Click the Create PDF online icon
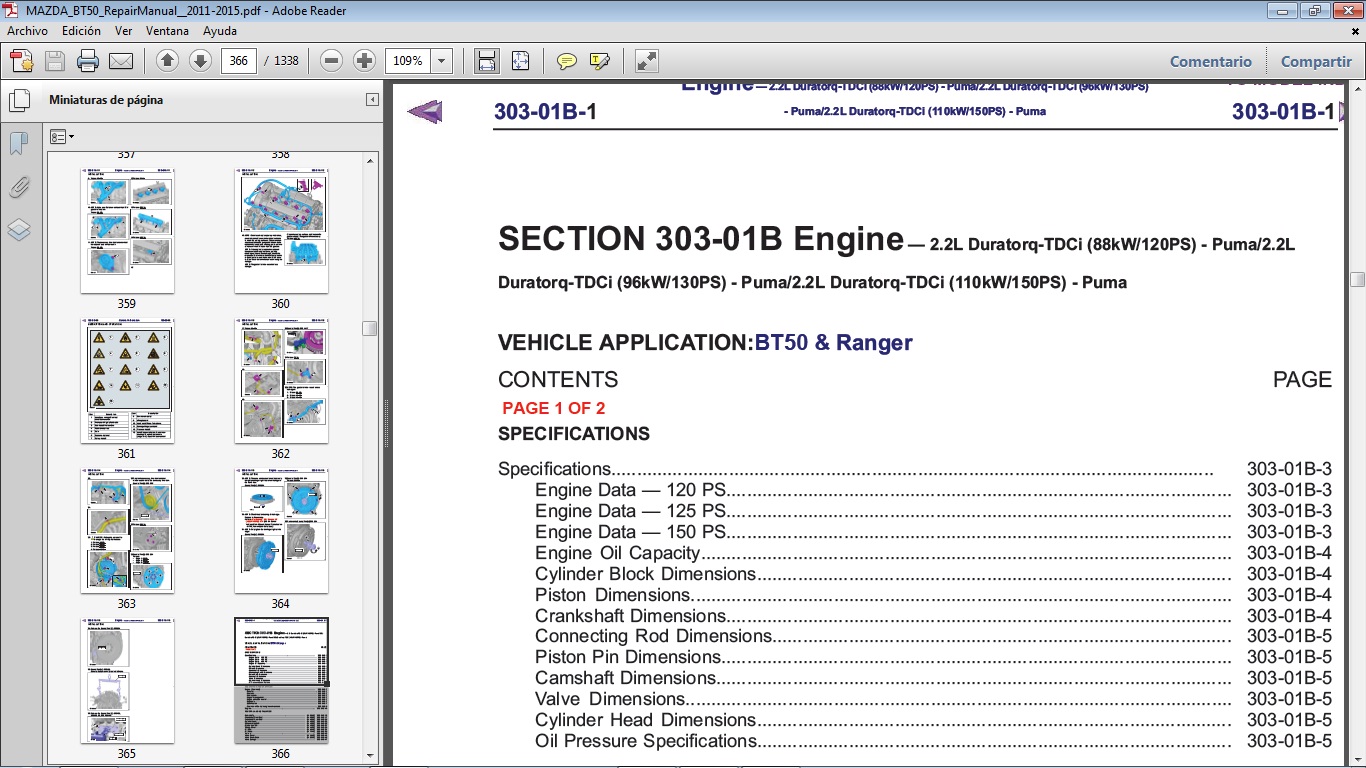 coord(22,61)
